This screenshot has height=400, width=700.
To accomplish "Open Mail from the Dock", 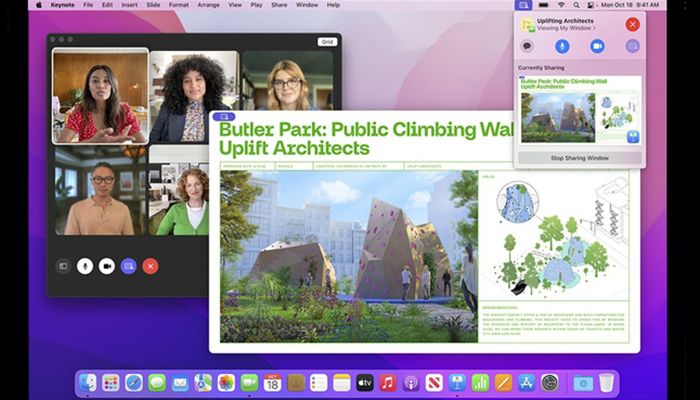I will [x=180, y=383].
